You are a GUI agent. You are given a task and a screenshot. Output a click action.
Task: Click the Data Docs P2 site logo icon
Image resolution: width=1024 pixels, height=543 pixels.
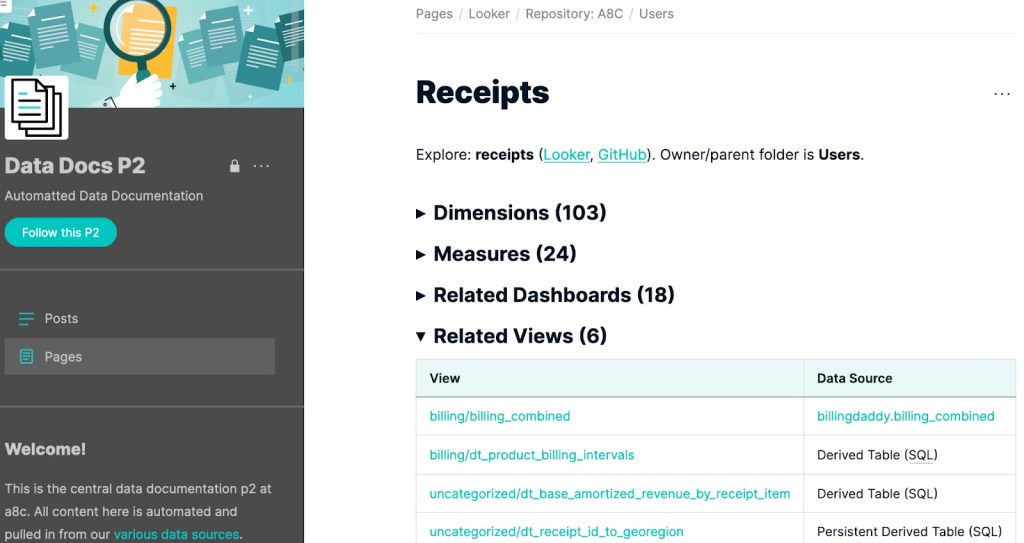(37, 107)
